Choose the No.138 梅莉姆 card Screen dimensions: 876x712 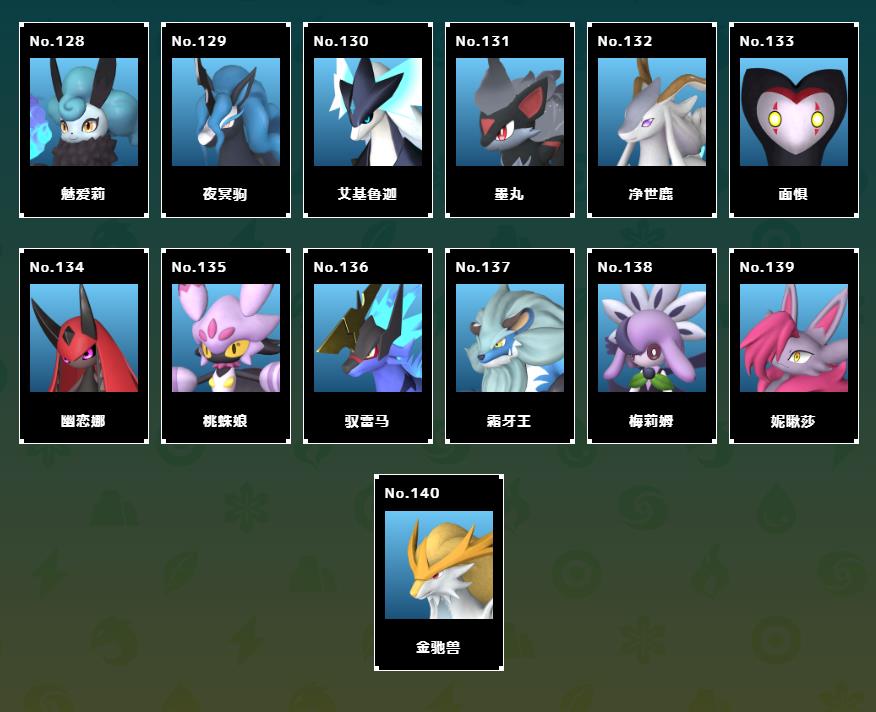[x=651, y=346]
